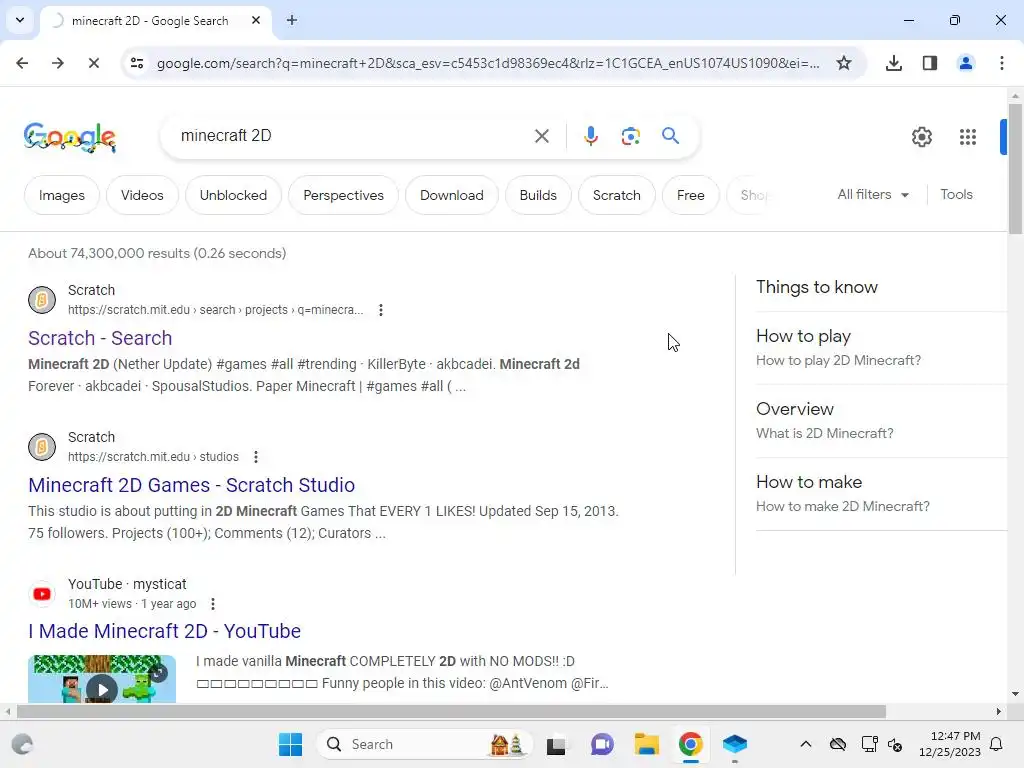1024x768 pixels.
Task: Open new browser tab with plus
Action: 292,20
